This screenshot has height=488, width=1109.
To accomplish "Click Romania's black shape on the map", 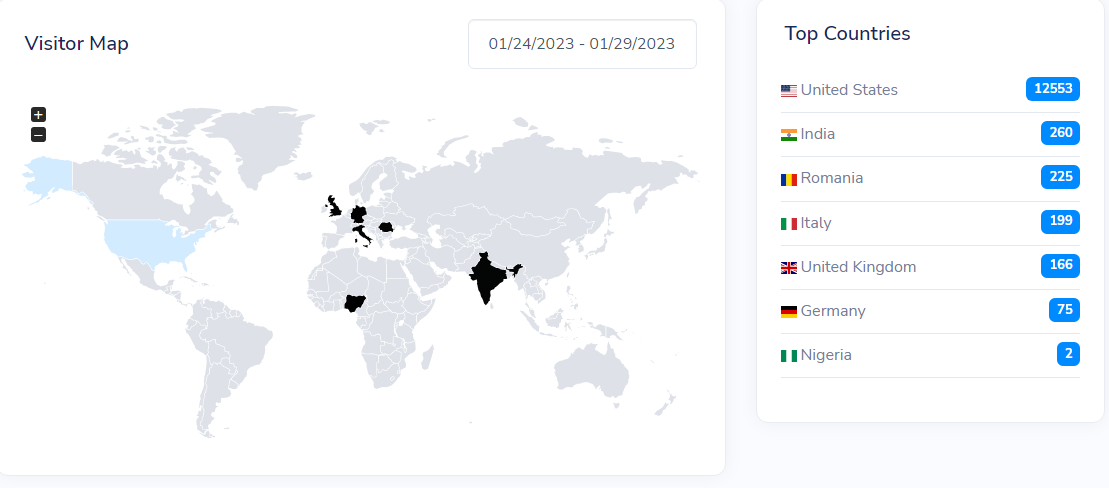I will click(384, 228).
